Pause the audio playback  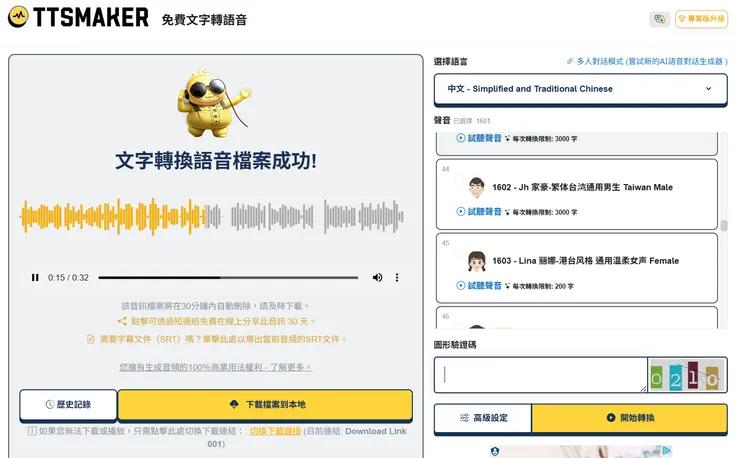click(35, 278)
